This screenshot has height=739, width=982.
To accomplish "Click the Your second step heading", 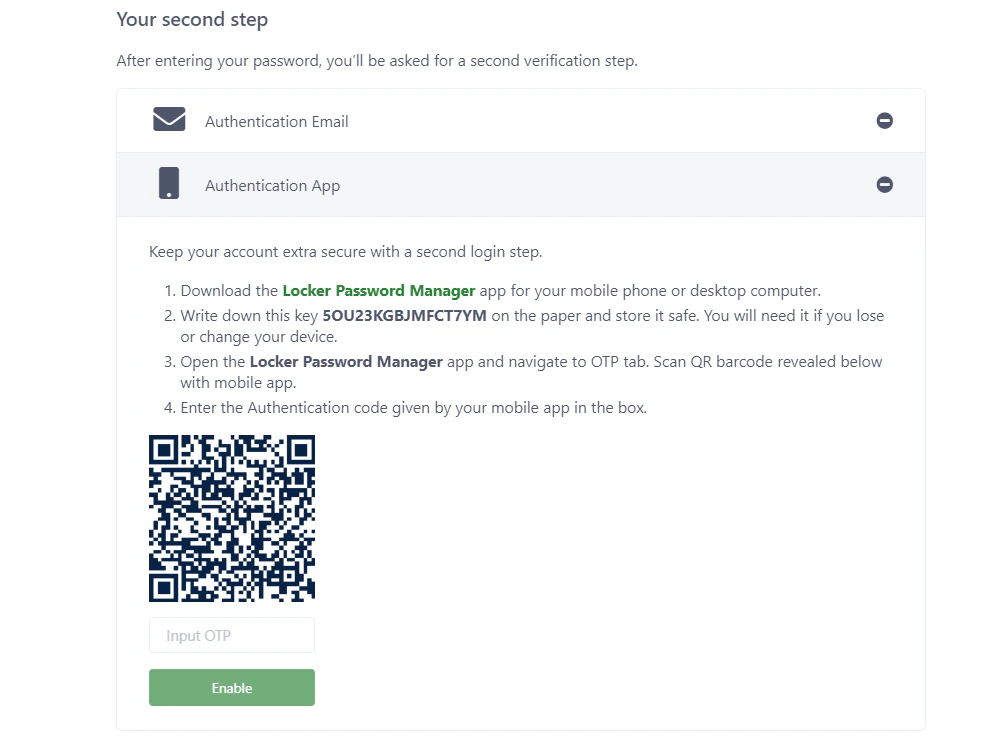I will (x=192, y=19).
